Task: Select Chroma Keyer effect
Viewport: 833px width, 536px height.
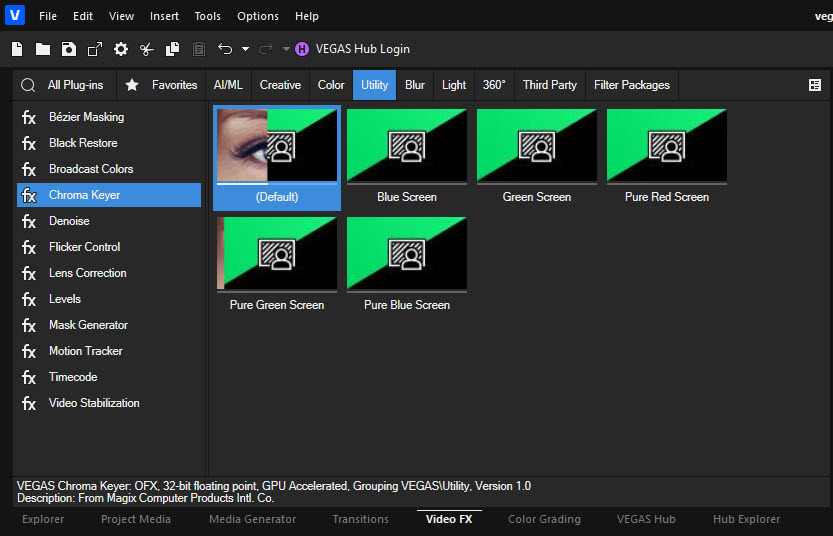Action: tap(109, 195)
